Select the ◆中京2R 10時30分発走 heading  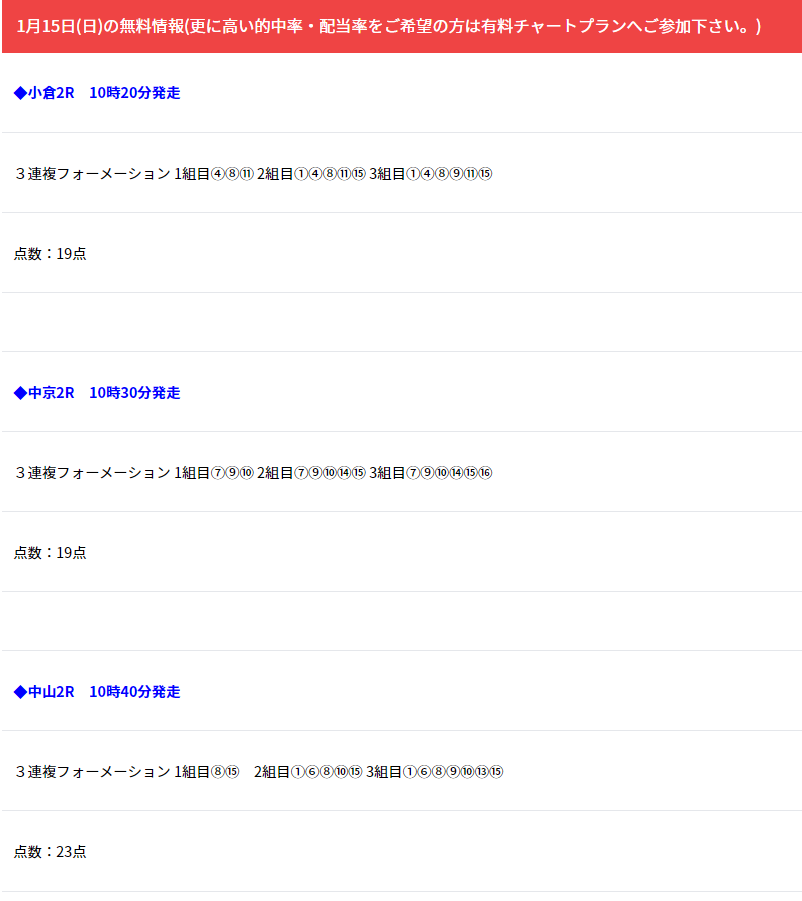point(97,392)
